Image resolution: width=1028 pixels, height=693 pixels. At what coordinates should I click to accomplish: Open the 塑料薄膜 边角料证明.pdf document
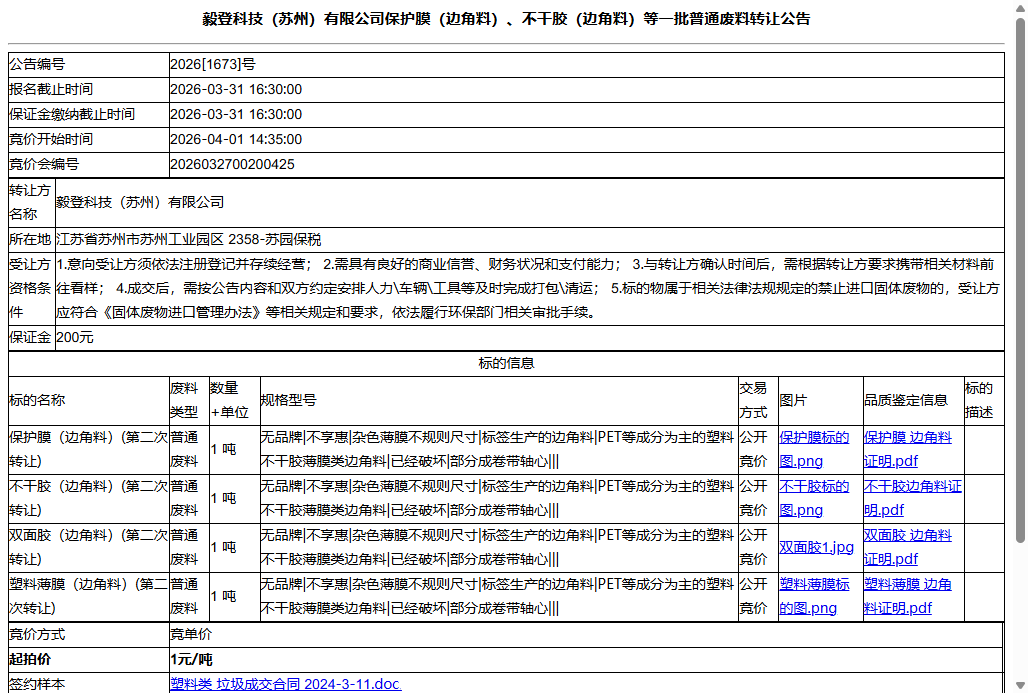907,596
